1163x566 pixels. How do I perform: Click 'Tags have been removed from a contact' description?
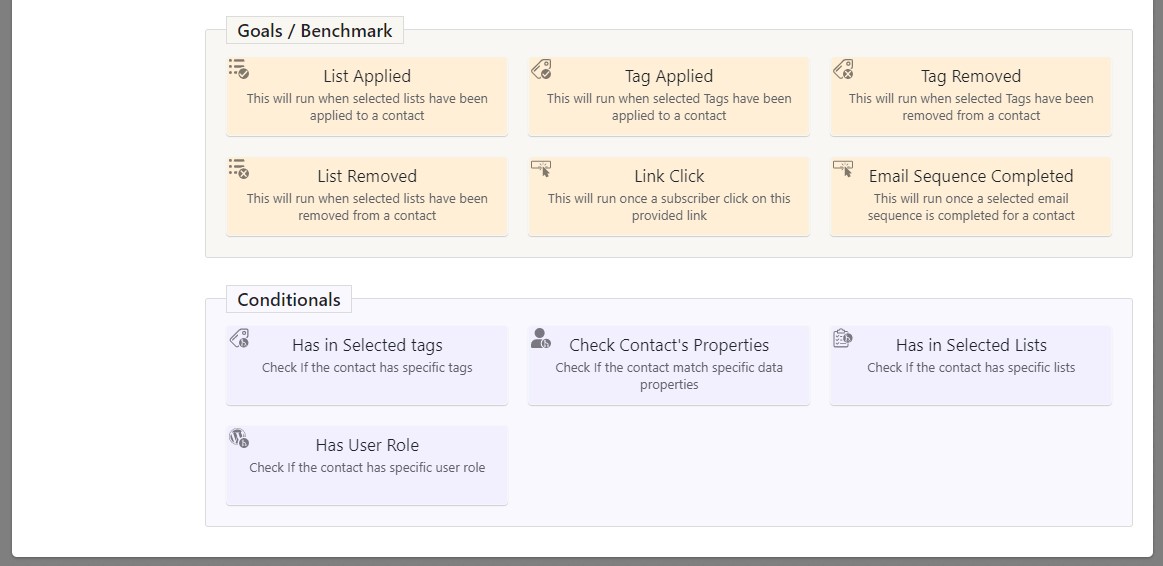(x=971, y=107)
